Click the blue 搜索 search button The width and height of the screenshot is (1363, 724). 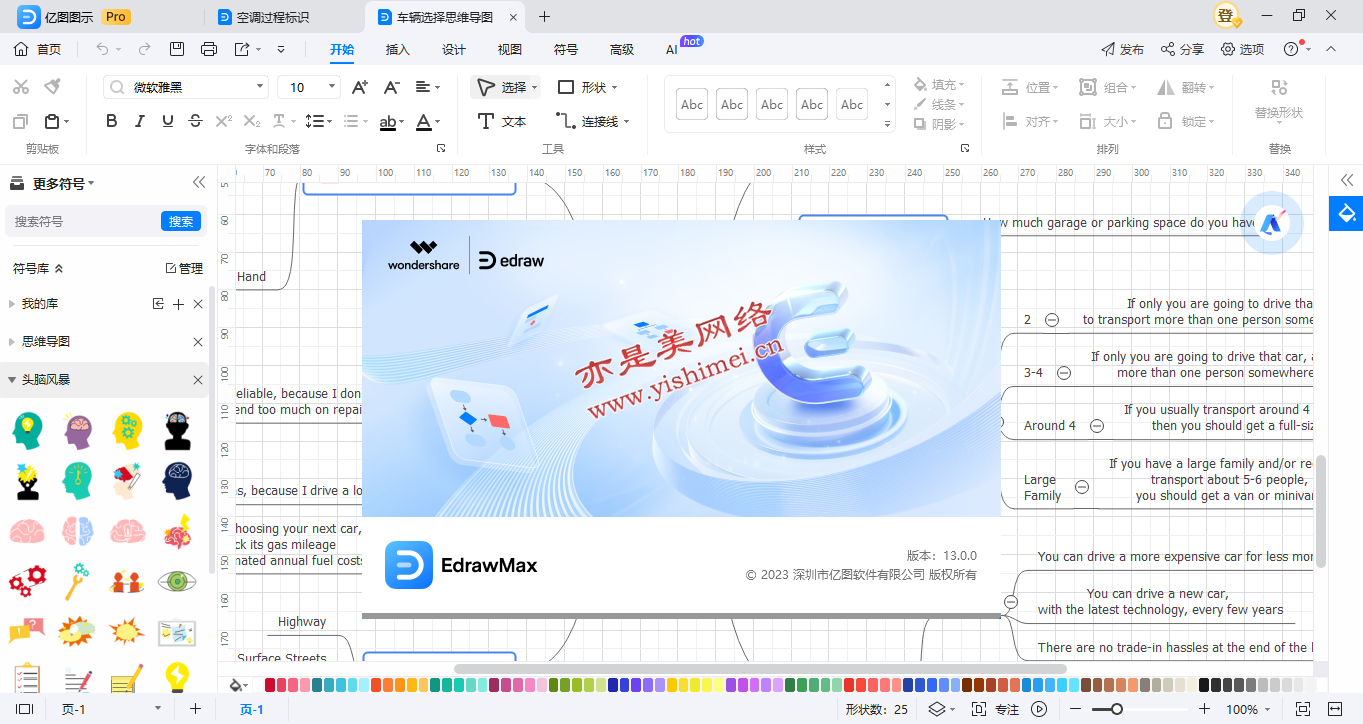pyautogui.click(x=181, y=221)
